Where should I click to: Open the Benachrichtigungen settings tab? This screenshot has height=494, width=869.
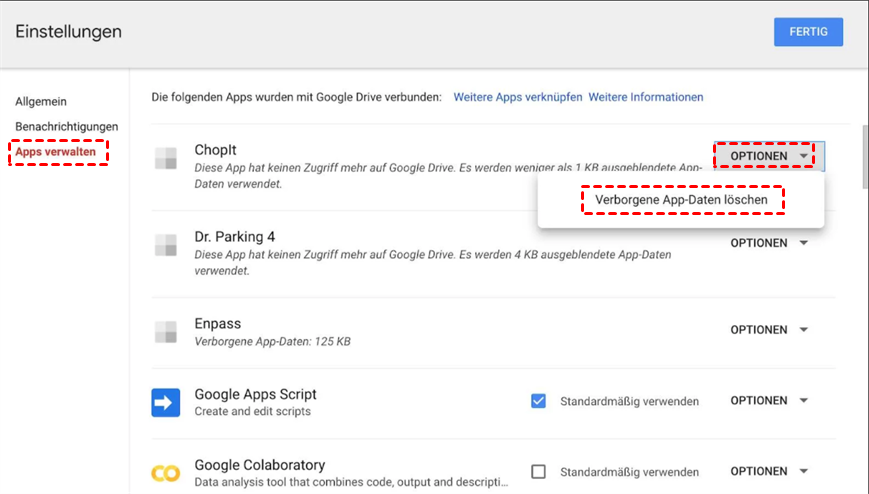(66, 127)
